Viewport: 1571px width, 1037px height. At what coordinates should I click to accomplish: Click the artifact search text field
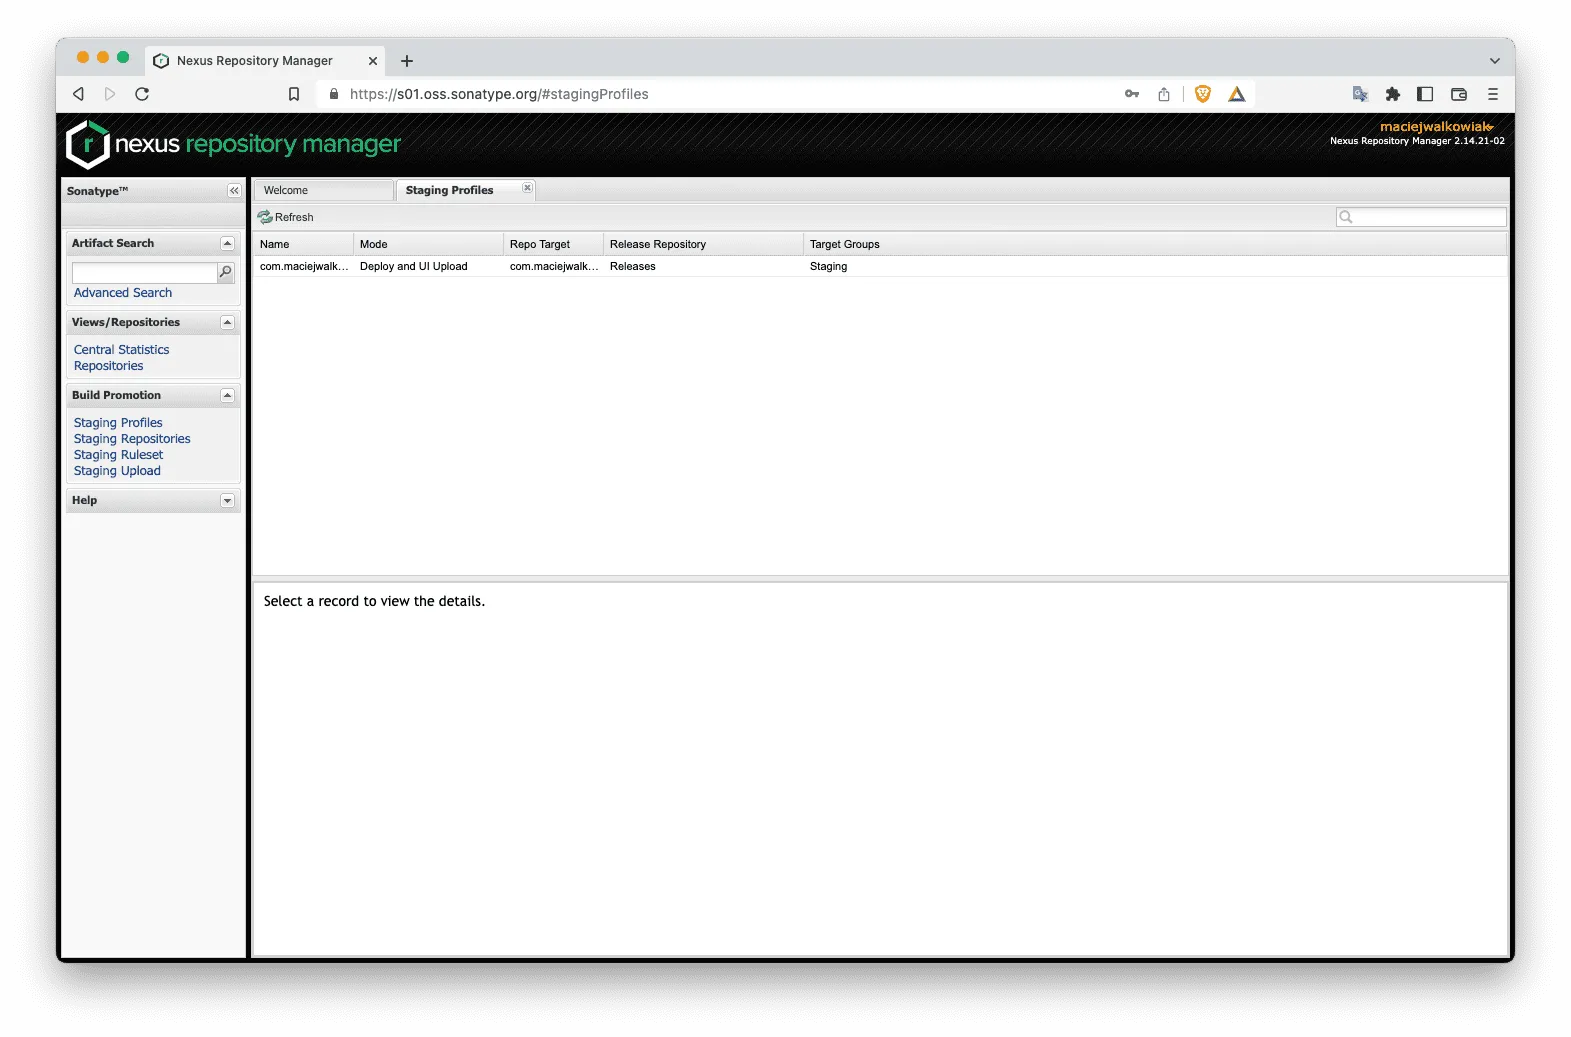[x=145, y=272]
